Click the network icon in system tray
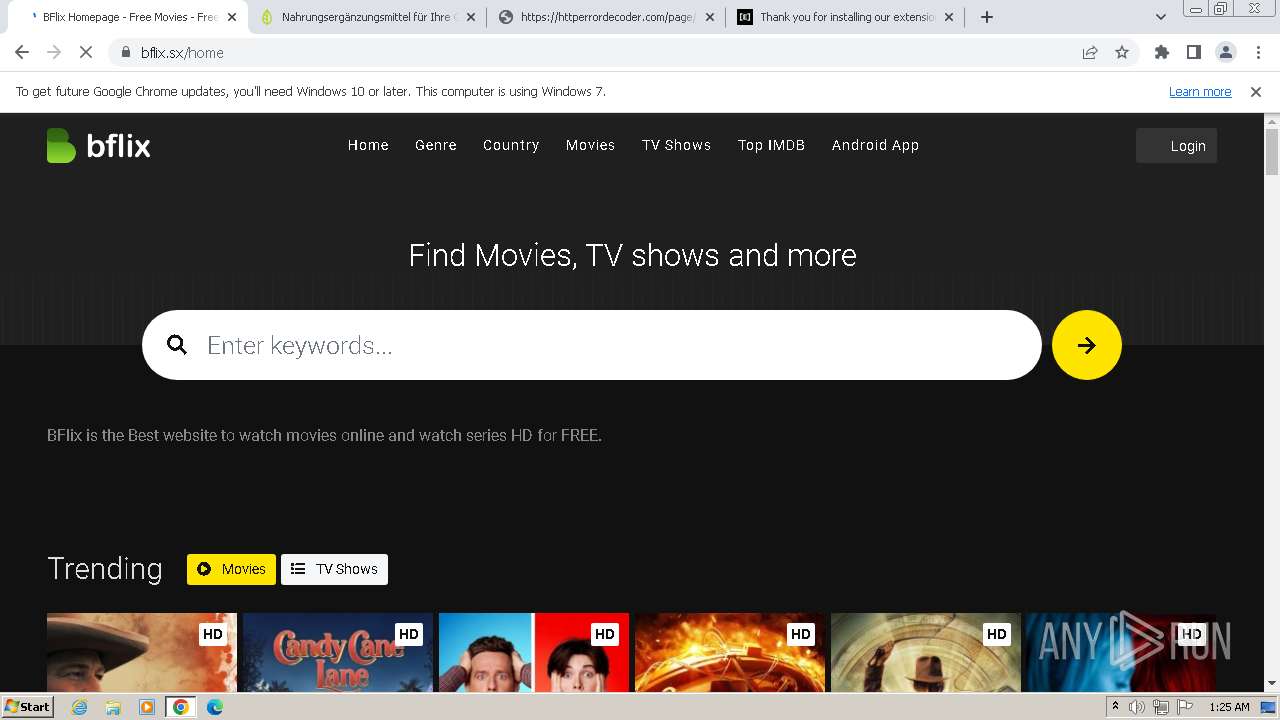The width and height of the screenshot is (1280, 720). pyautogui.click(x=1161, y=707)
